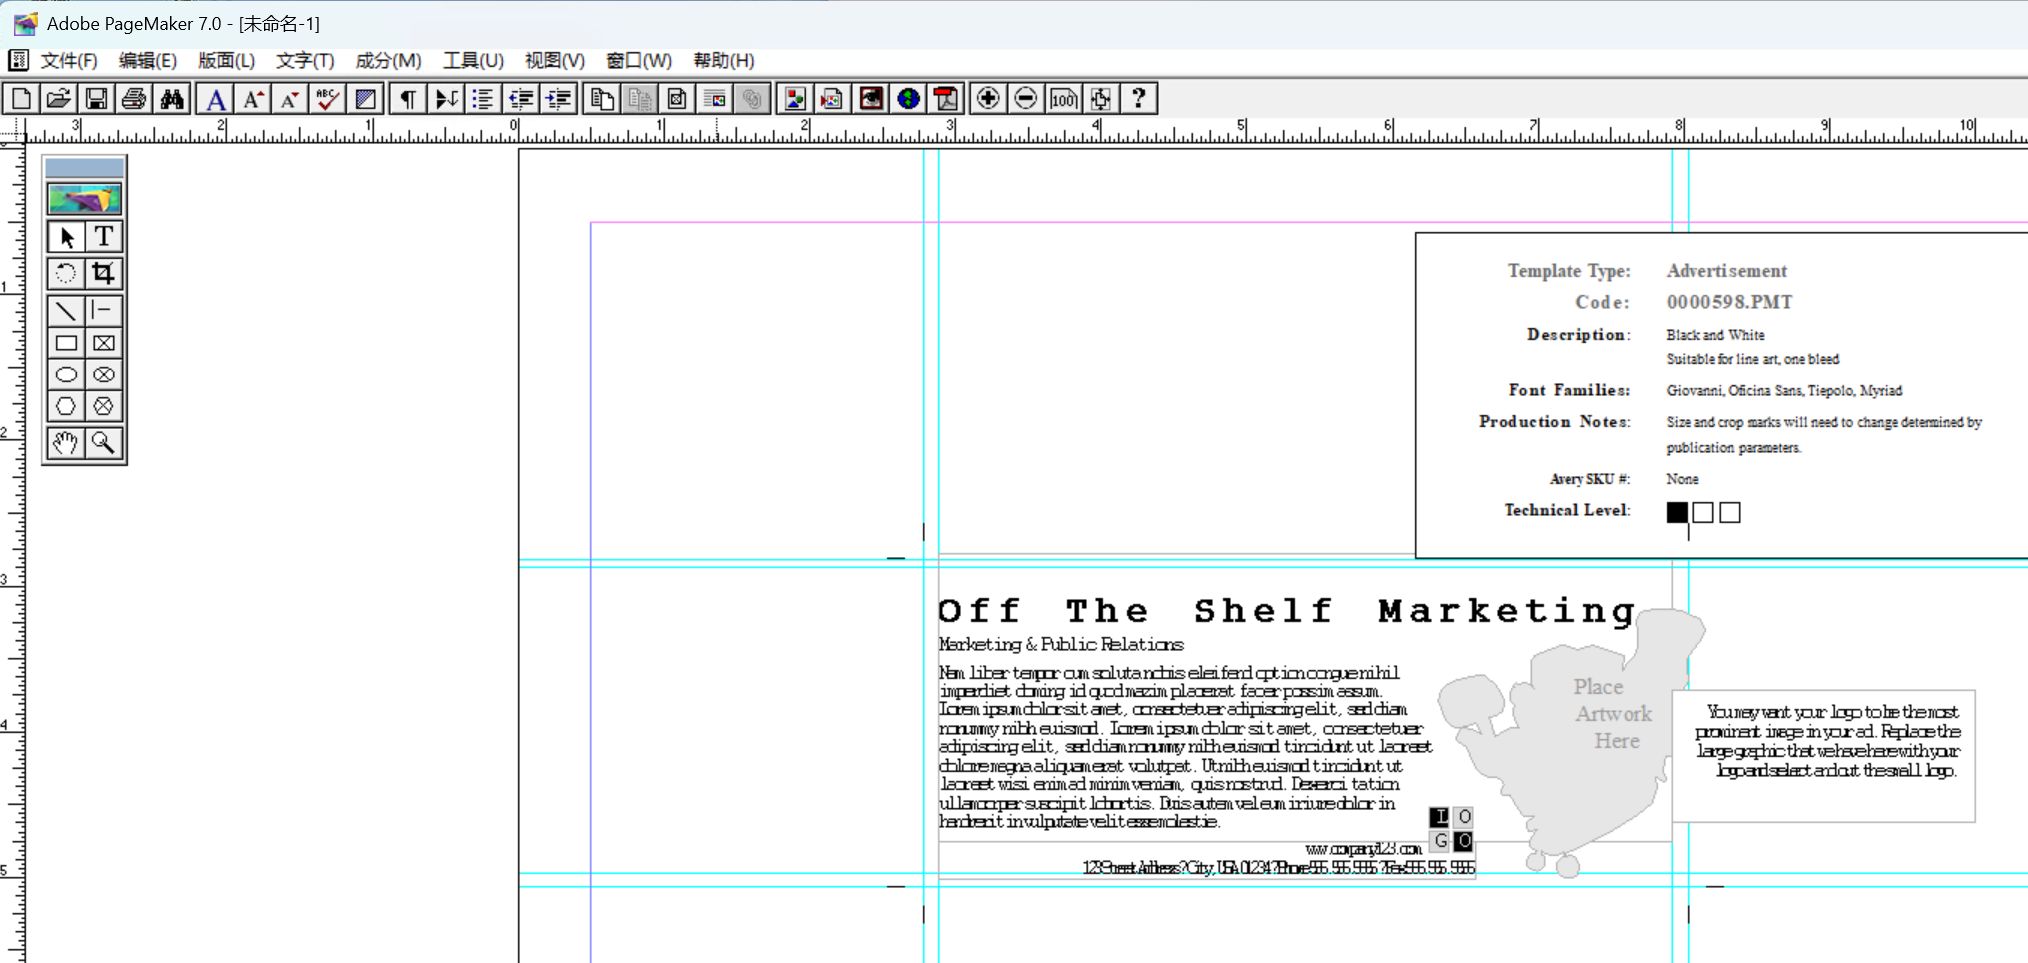Select the diagonal Line tool
This screenshot has width=2028, height=963.
[66, 311]
